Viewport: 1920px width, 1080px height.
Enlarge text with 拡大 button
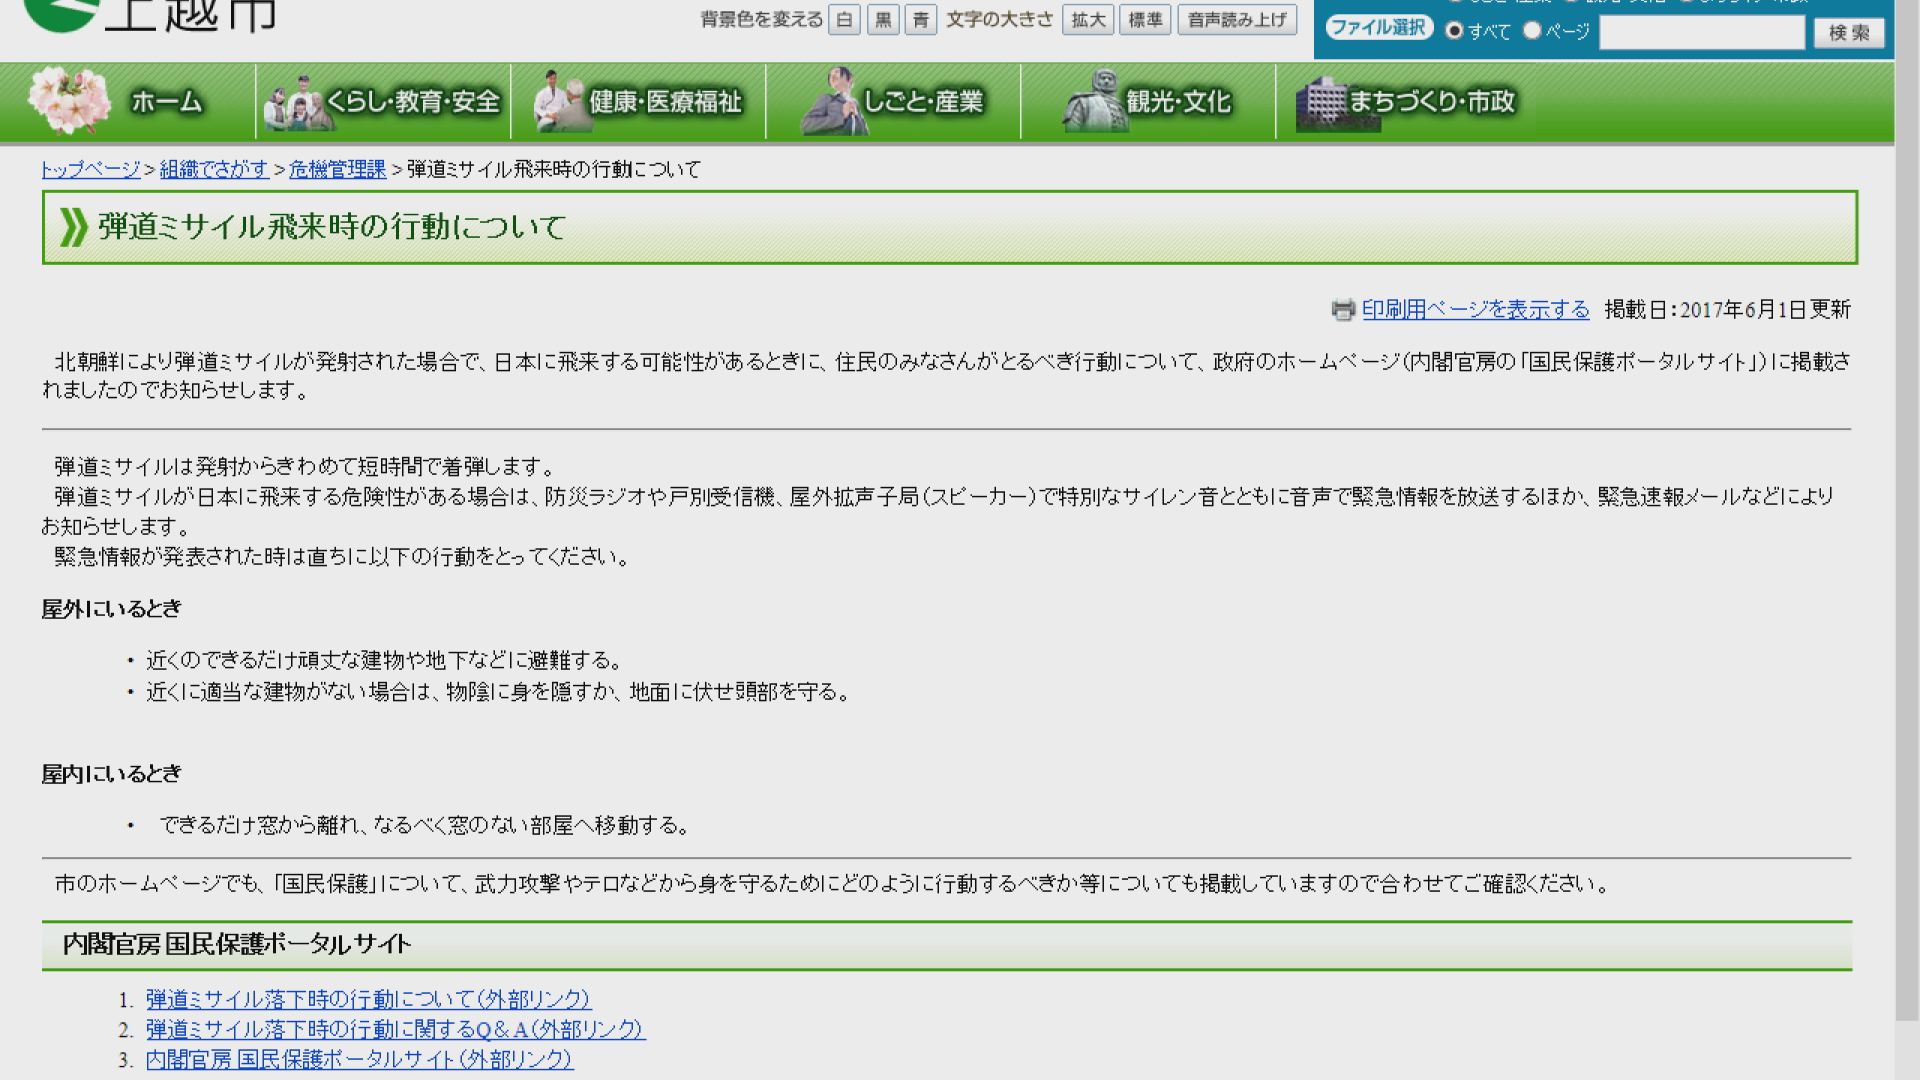(x=1087, y=20)
